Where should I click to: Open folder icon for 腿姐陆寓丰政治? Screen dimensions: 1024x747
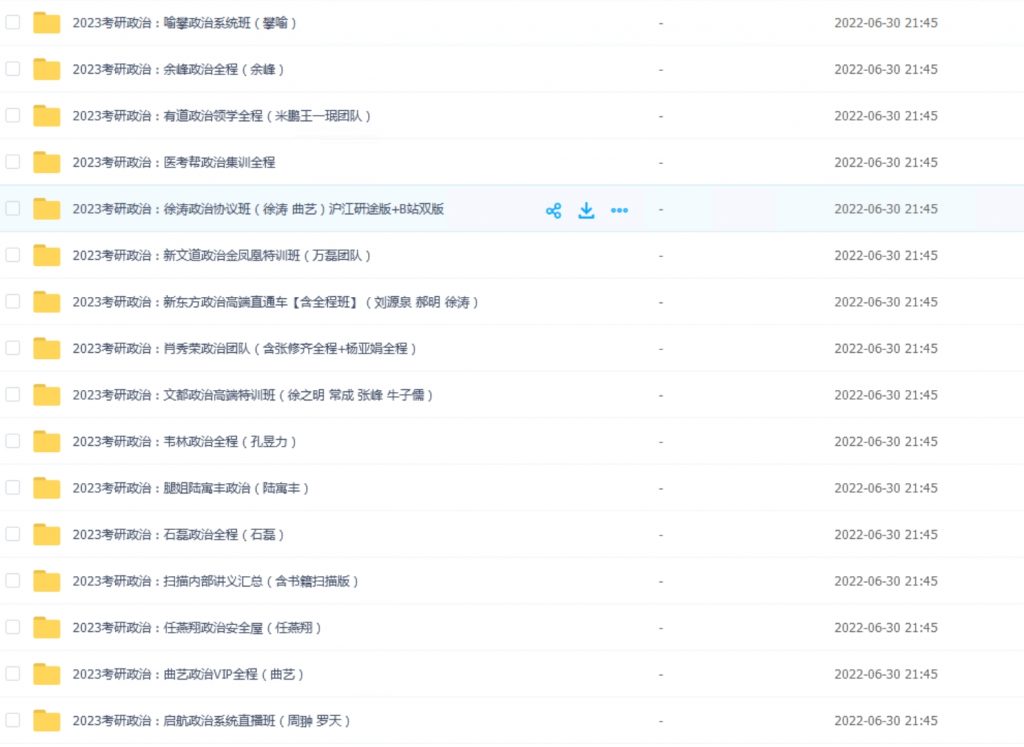tap(46, 488)
